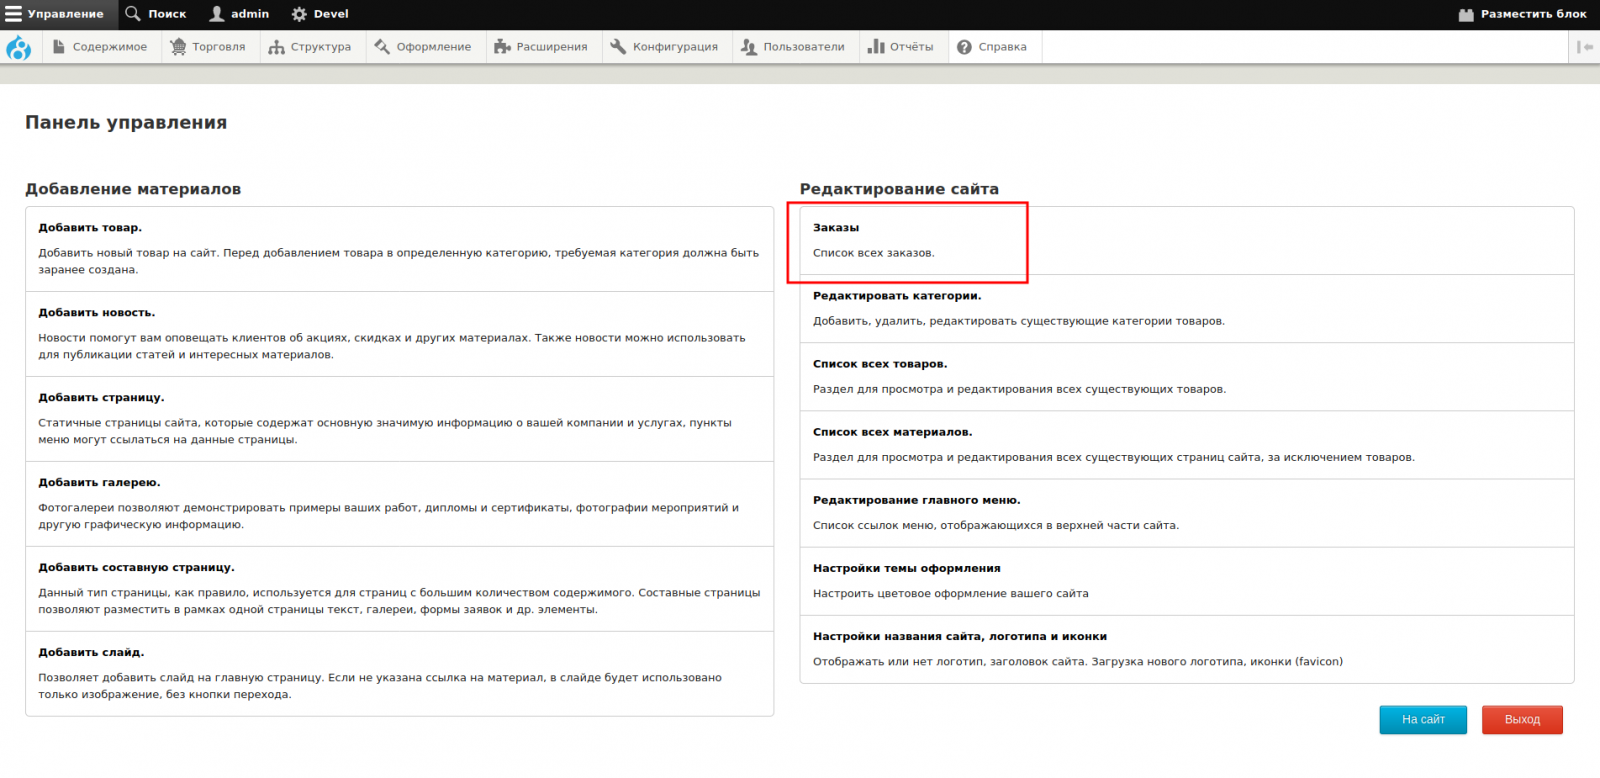Click the hamburger icon next to Управление
The image size is (1600, 778).
pos(13,14)
